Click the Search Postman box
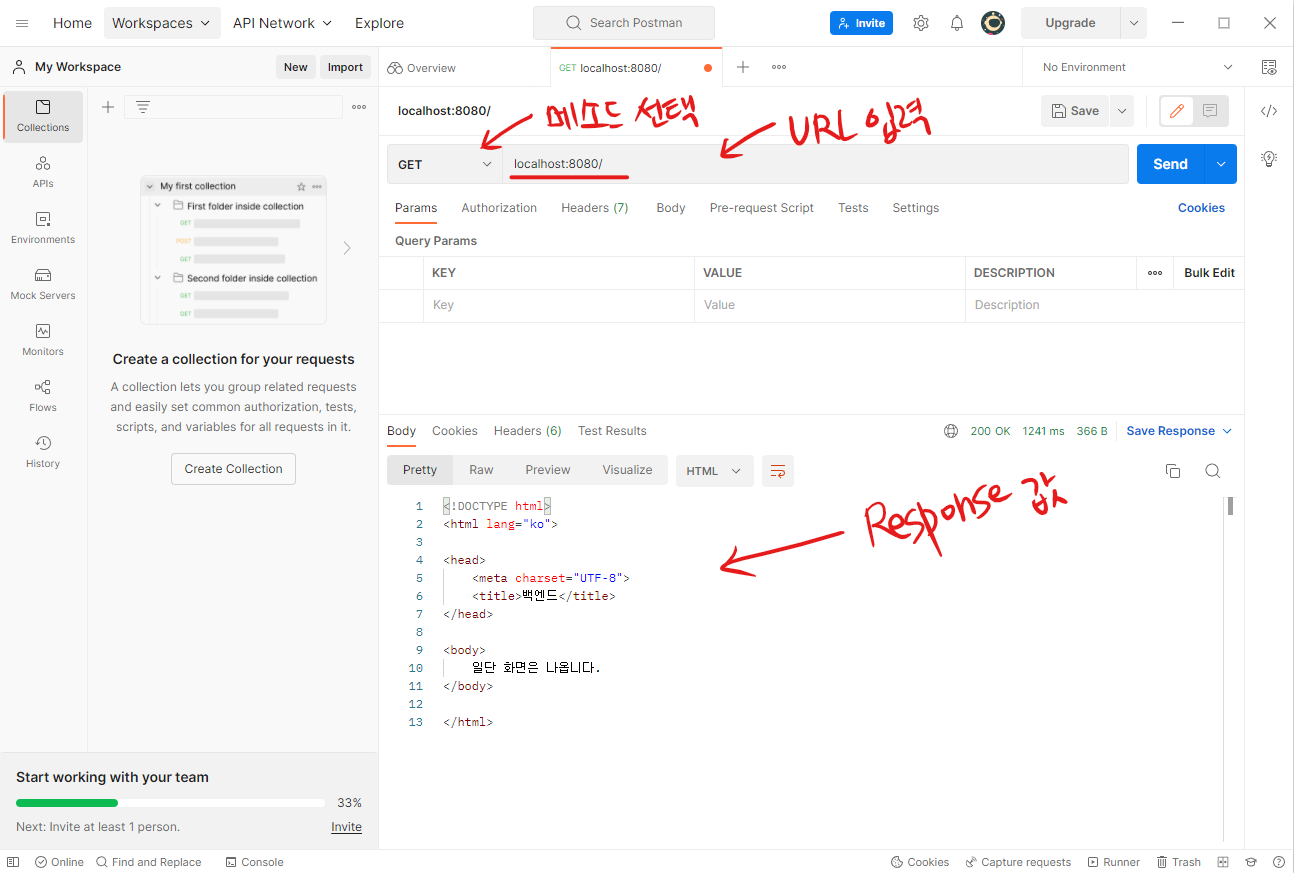Image resolution: width=1294 pixels, height=873 pixels. click(624, 23)
